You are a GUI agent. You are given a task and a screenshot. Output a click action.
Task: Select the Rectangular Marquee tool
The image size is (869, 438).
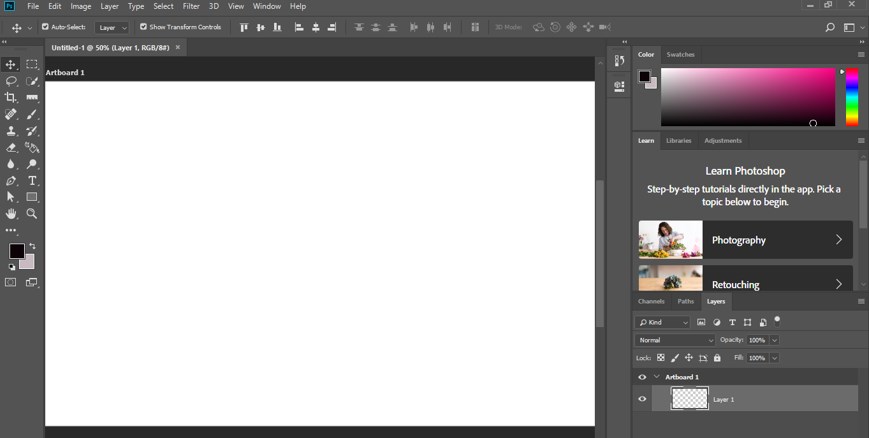32,64
